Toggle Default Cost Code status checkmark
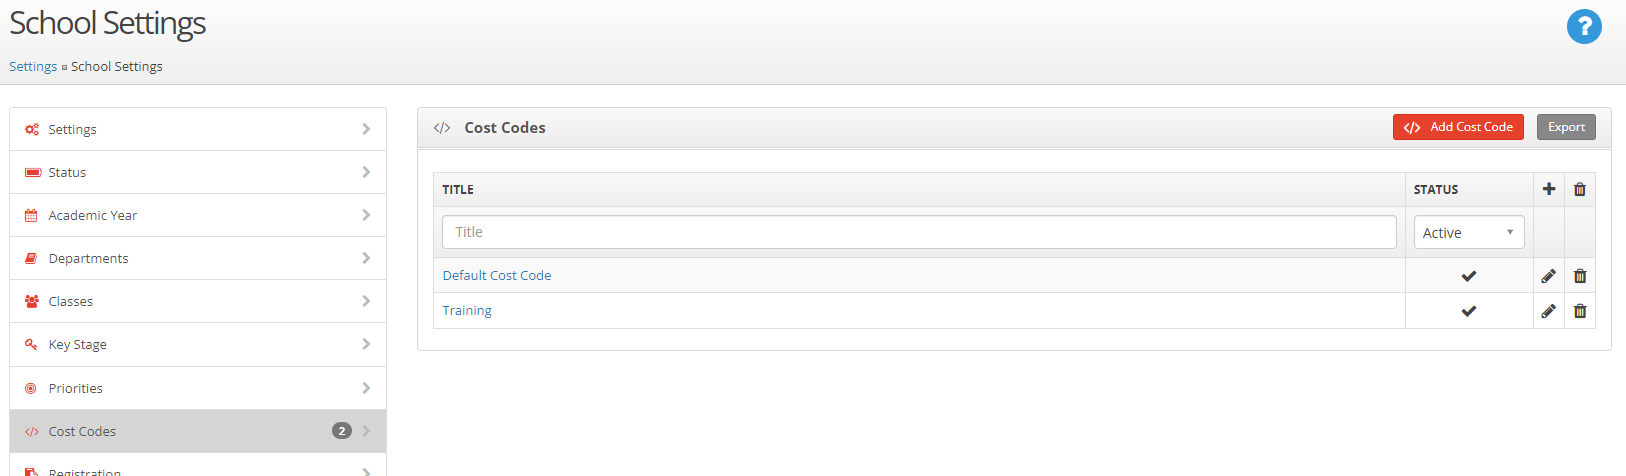 [1469, 276]
